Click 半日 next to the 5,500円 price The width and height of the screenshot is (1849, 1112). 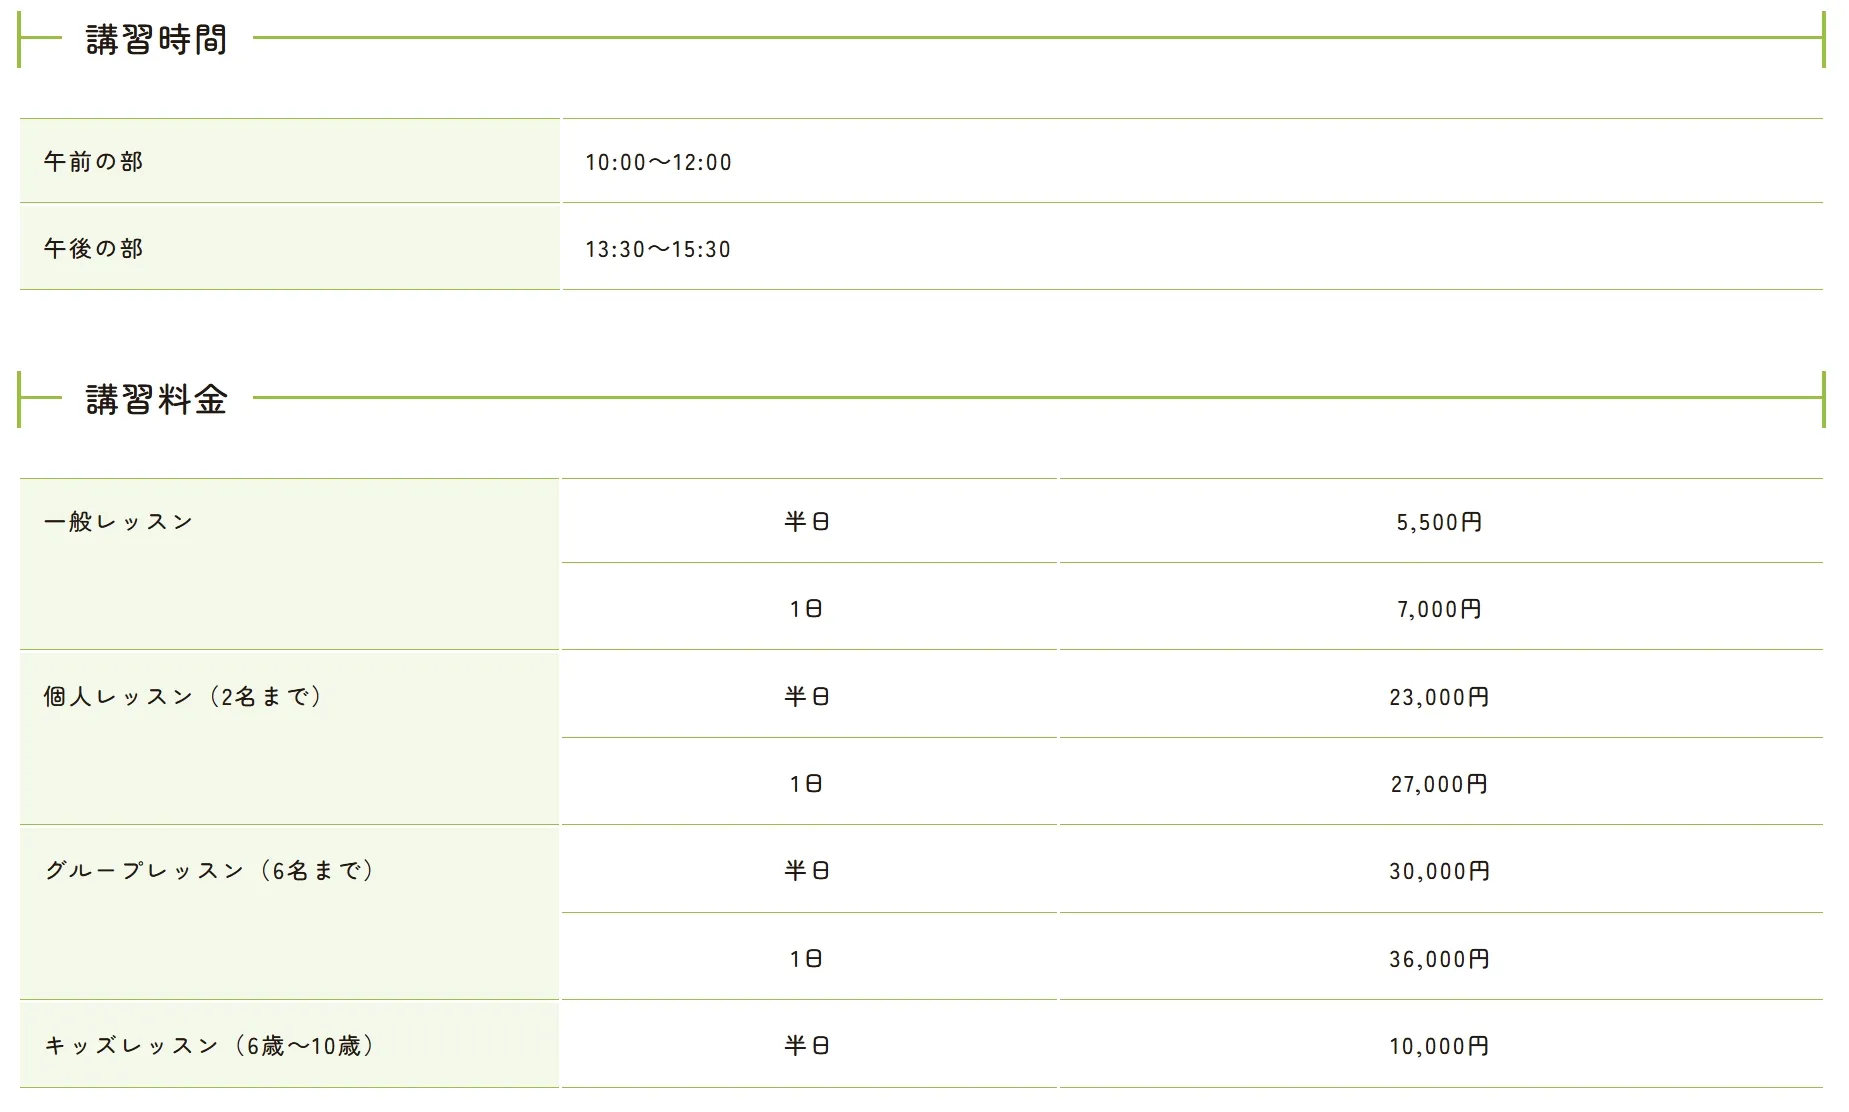pyautogui.click(x=806, y=522)
